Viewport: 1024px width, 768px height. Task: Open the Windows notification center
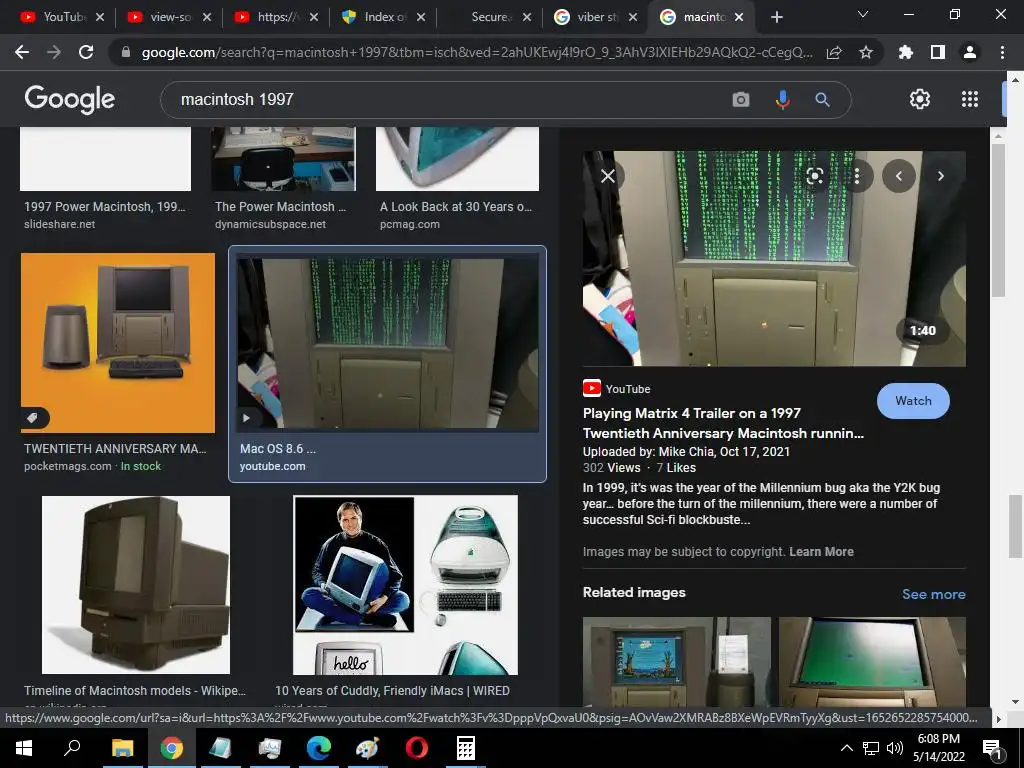(x=992, y=748)
